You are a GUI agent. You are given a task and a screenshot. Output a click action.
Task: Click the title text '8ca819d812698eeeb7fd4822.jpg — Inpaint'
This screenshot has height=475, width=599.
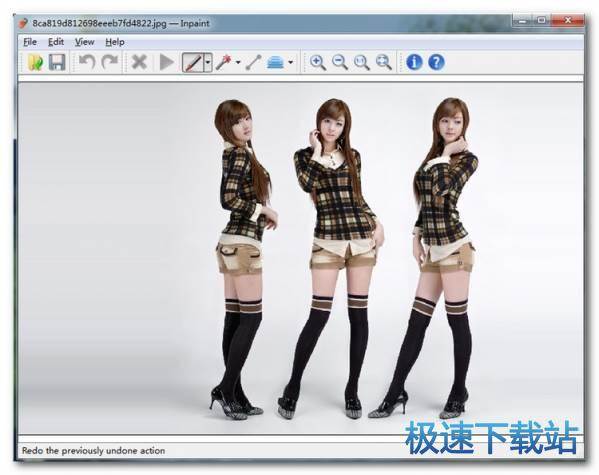tap(121, 23)
